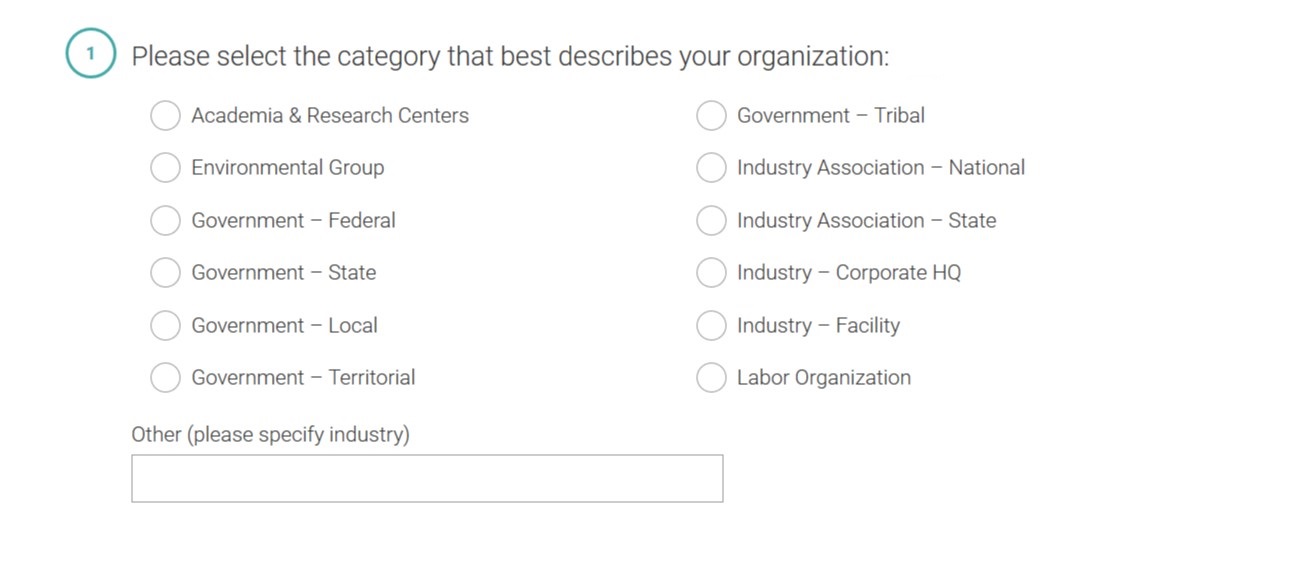Pick the Industry Association – National radio button
The width and height of the screenshot is (1312, 573).
[x=711, y=168]
